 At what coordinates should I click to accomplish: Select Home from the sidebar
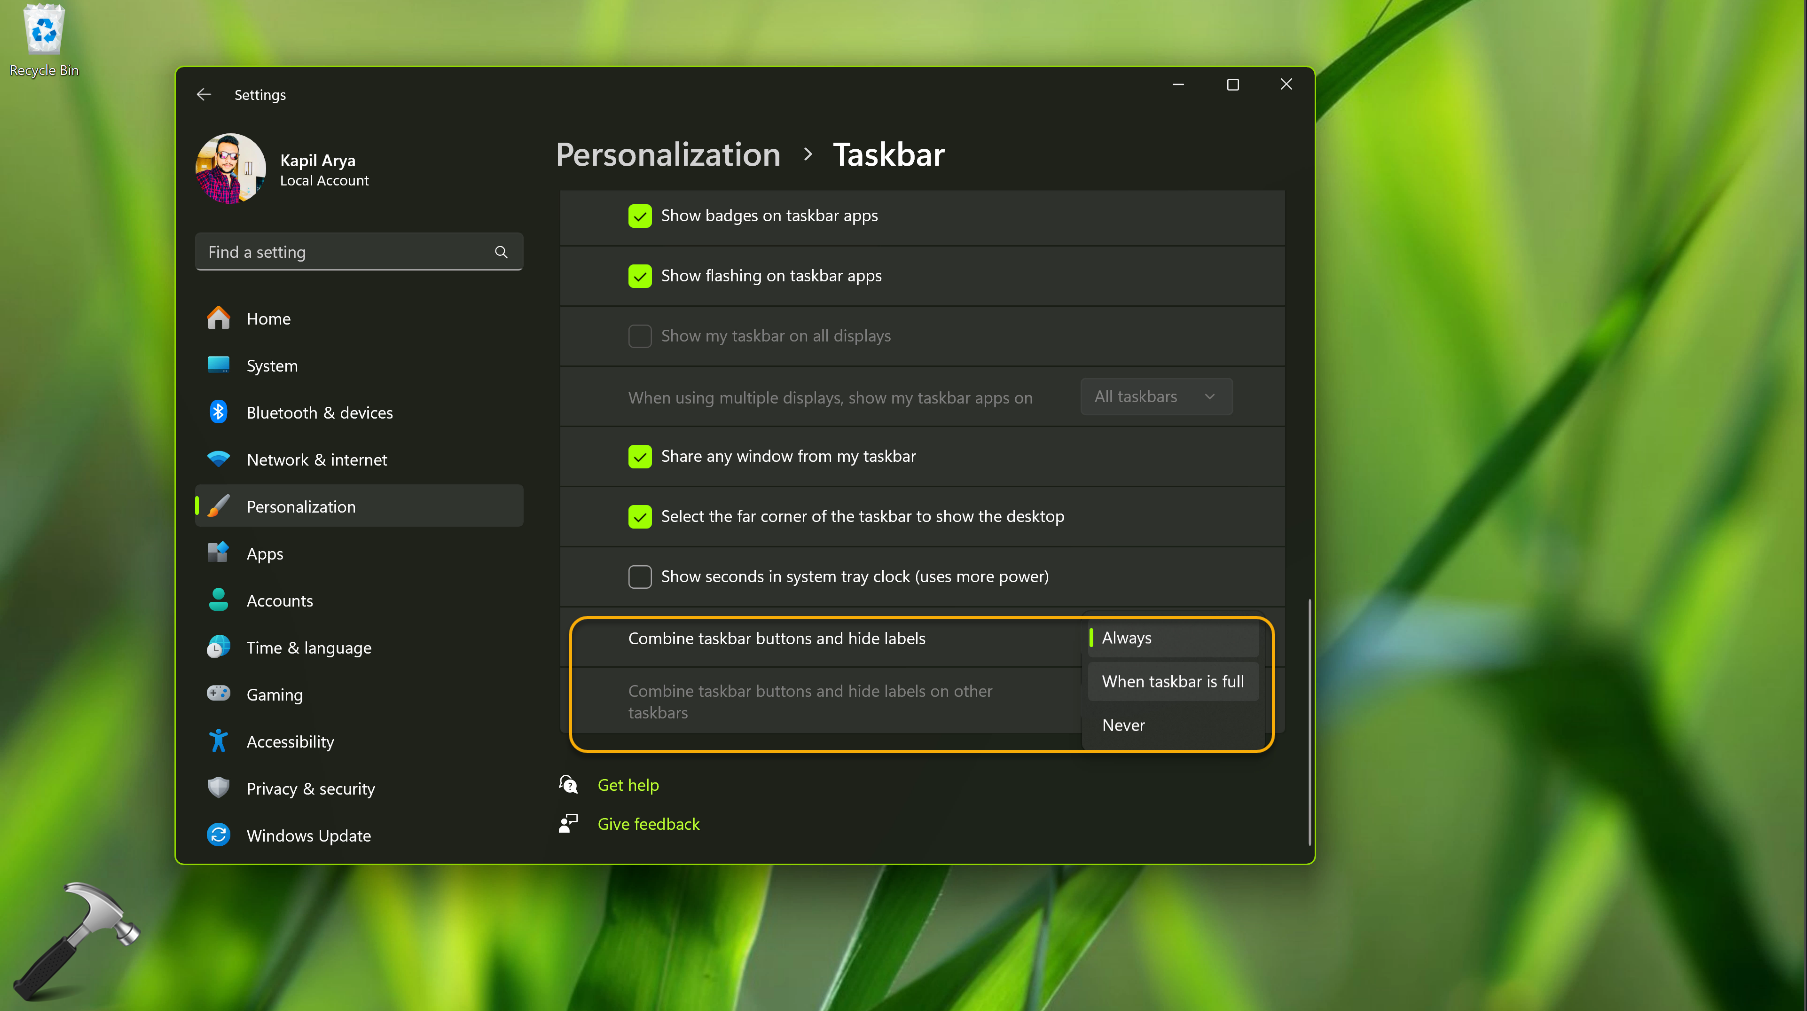tap(268, 318)
